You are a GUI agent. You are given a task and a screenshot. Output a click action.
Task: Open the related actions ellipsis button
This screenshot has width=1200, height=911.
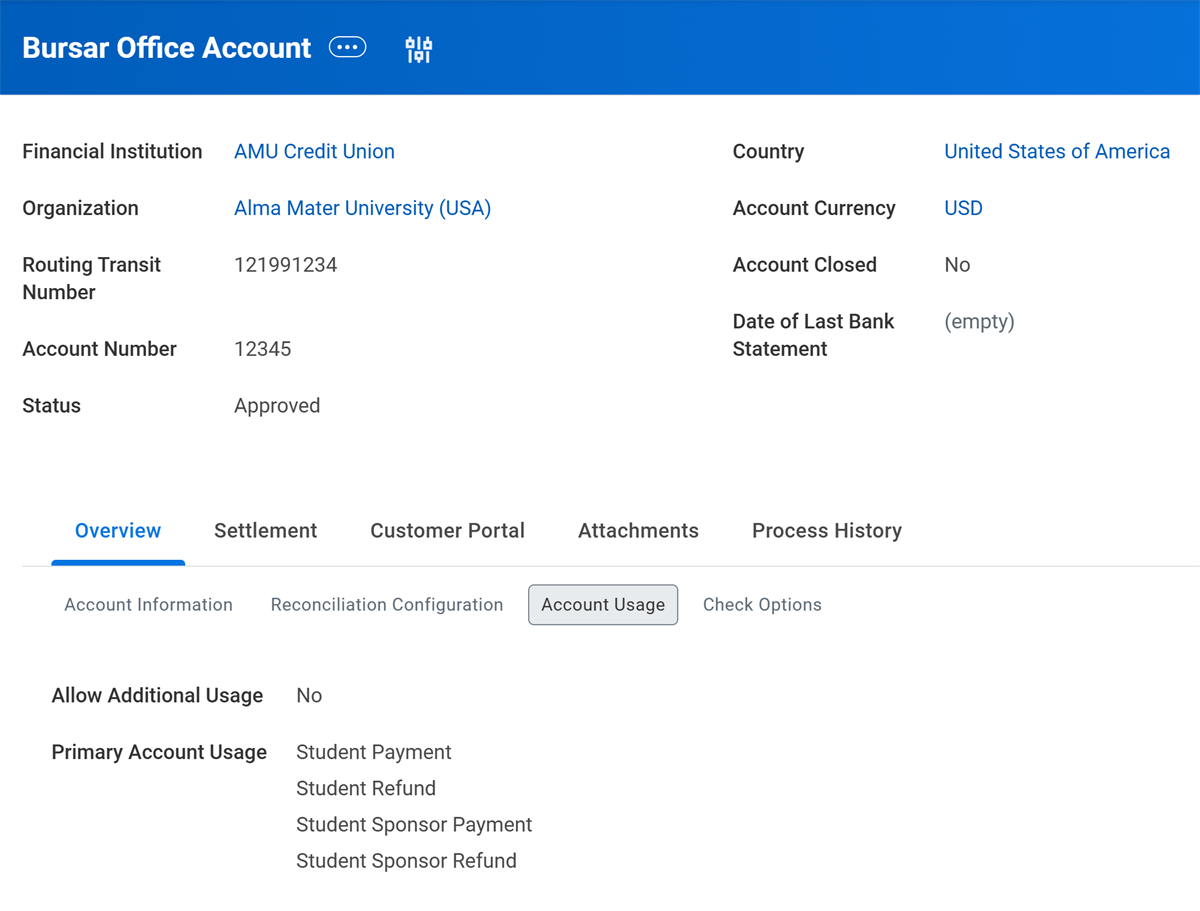coord(348,48)
